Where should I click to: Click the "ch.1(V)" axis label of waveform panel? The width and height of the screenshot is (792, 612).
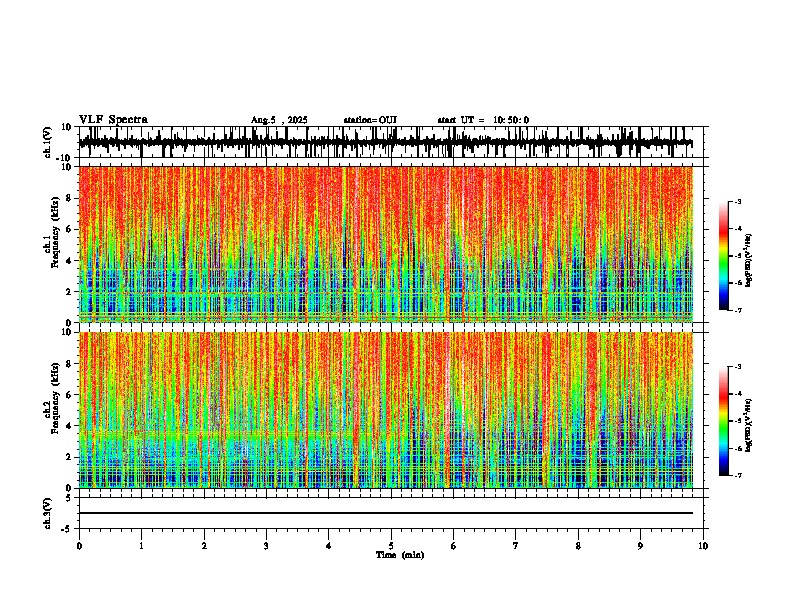[48, 142]
